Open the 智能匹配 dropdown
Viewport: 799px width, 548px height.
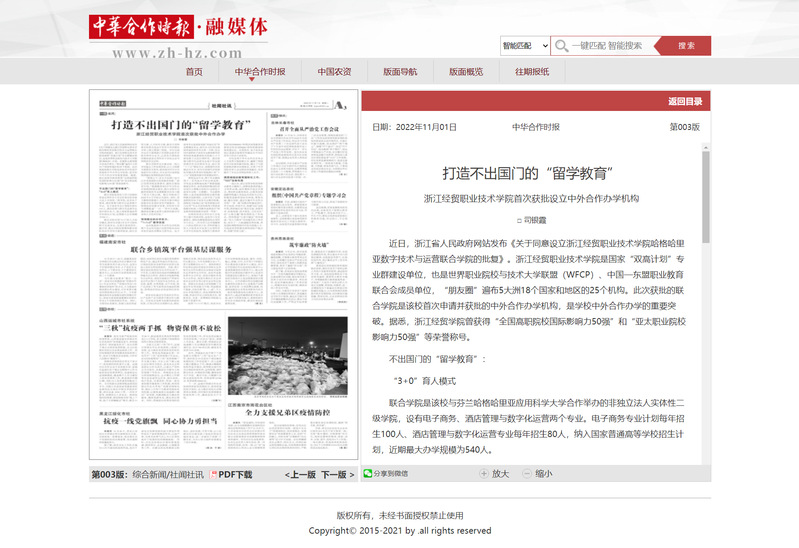coord(524,46)
